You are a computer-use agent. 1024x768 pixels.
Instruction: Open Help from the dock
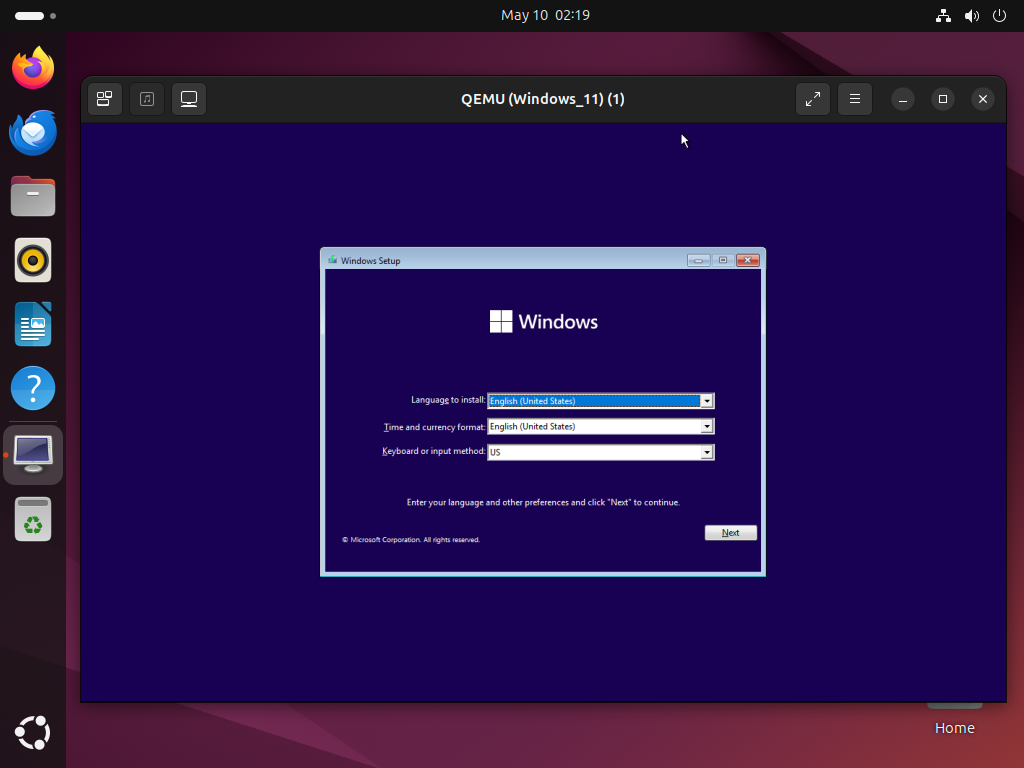point(33,388)
